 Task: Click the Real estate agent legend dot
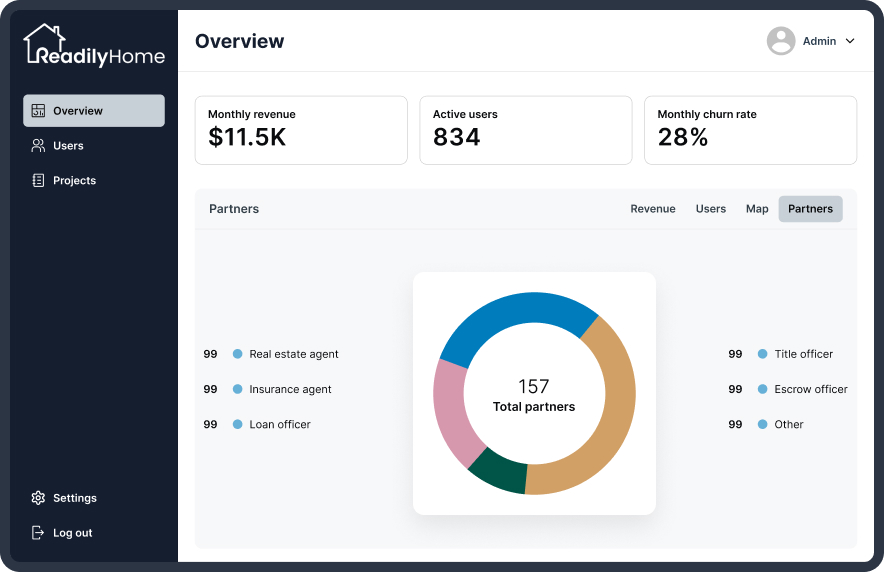click(x=238, y=354)
